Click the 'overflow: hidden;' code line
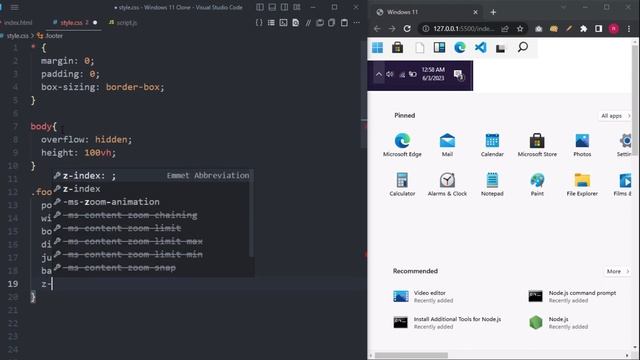This screenshot has width=640, height=360. point(87,140)
